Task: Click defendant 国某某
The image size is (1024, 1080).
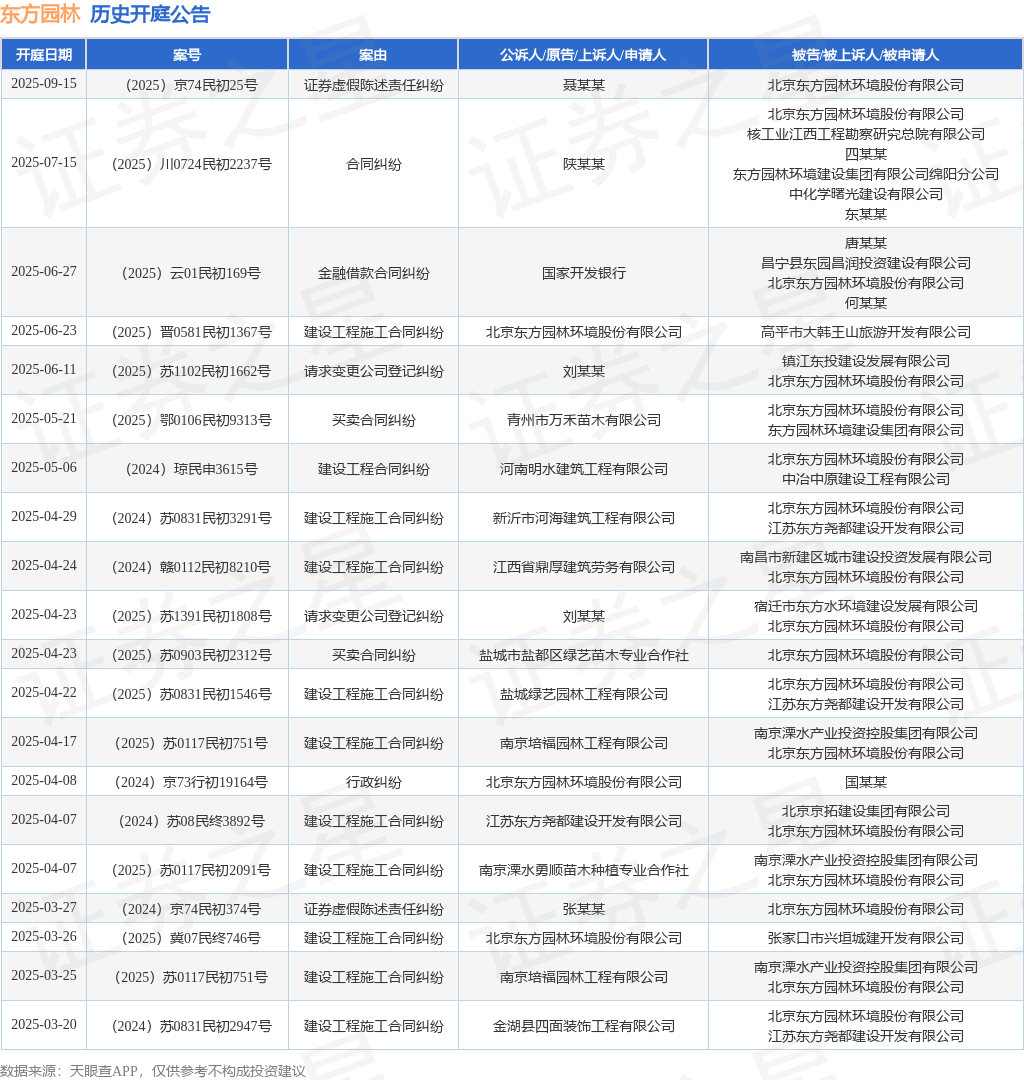Action: click(866, 782)
